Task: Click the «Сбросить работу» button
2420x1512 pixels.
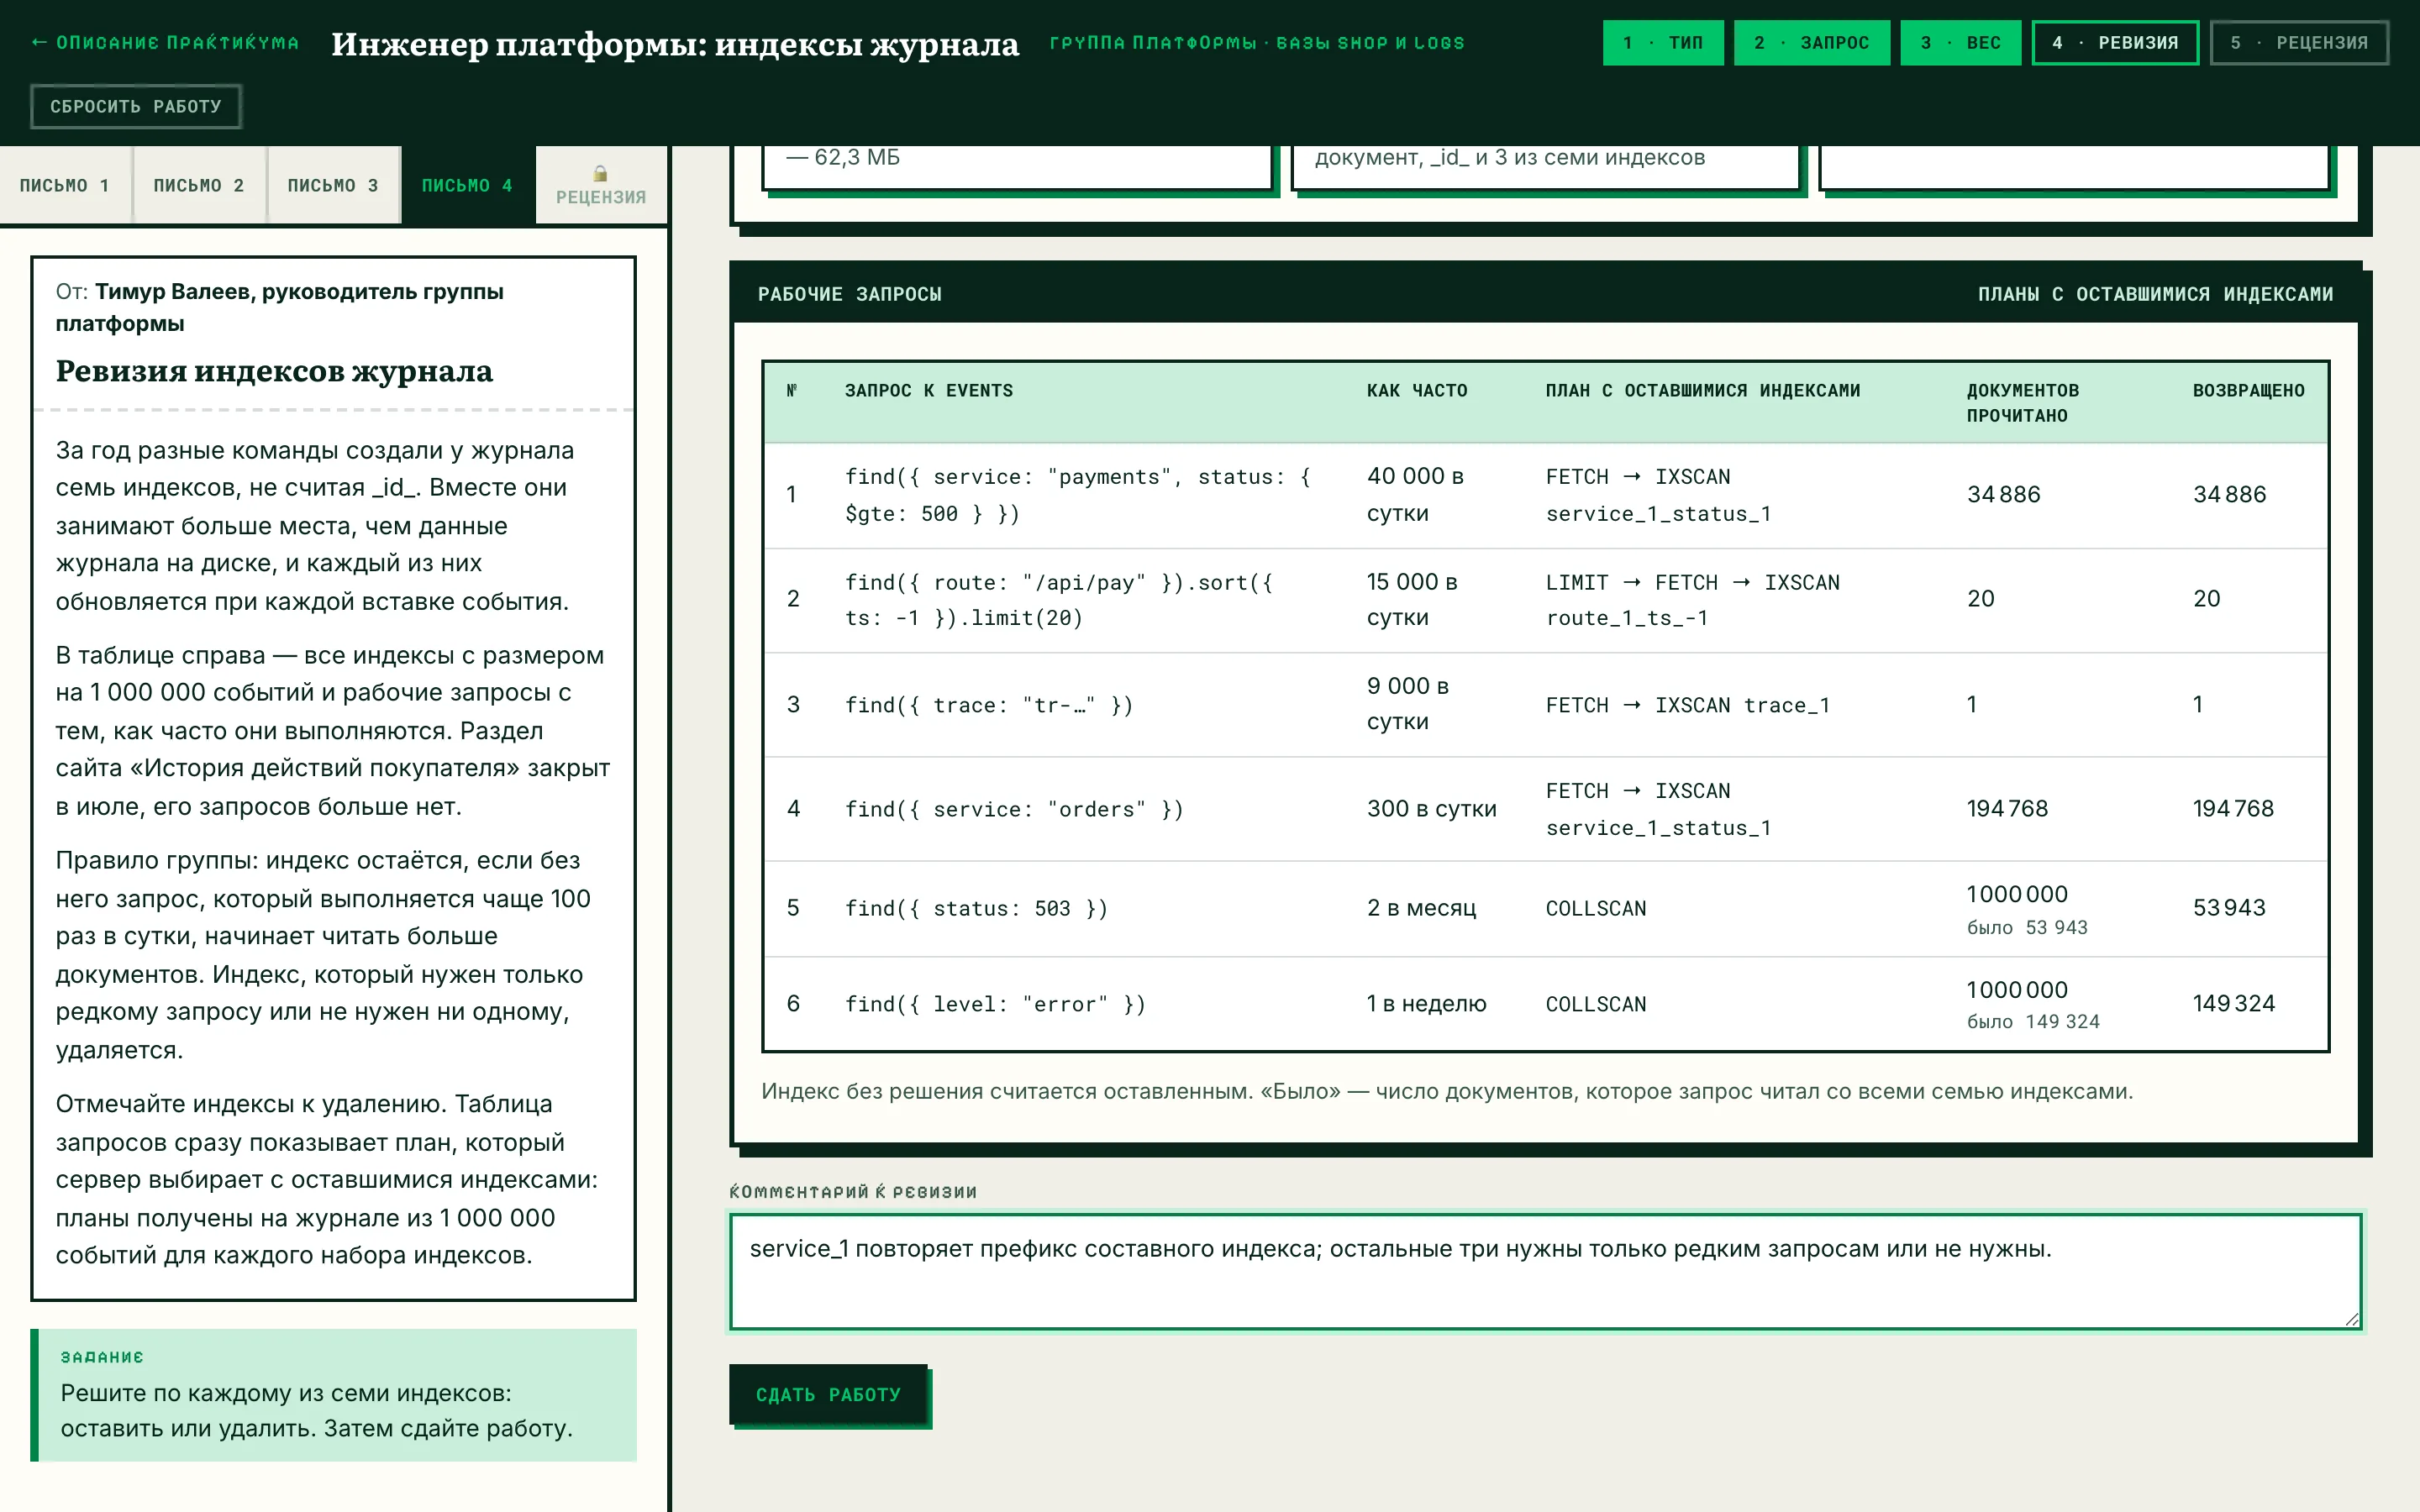Action: click(x=136, y=106)
